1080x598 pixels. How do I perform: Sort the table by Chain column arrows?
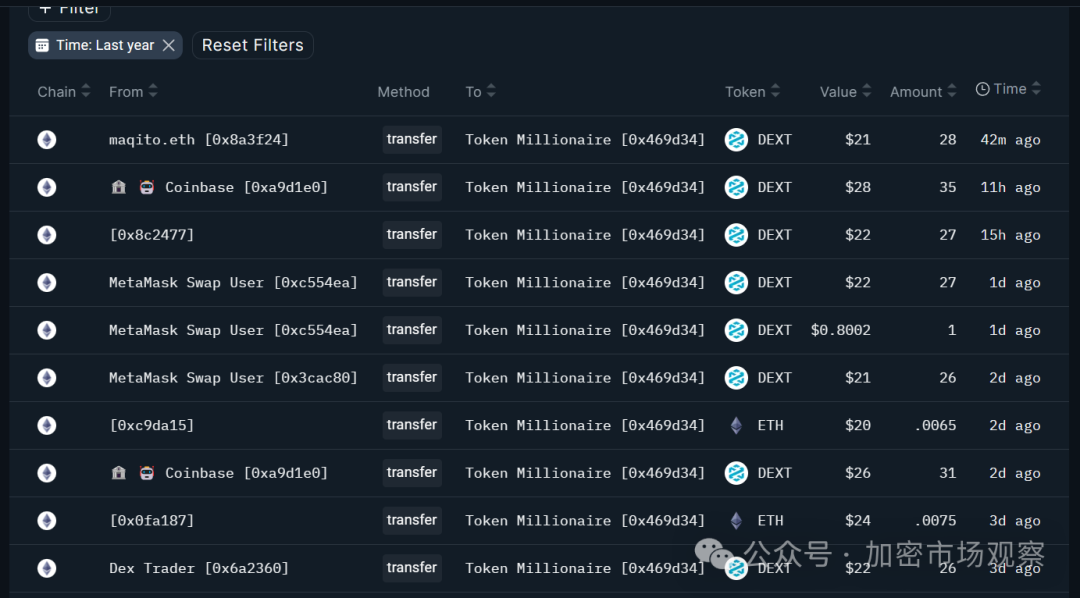pos(86,90)
